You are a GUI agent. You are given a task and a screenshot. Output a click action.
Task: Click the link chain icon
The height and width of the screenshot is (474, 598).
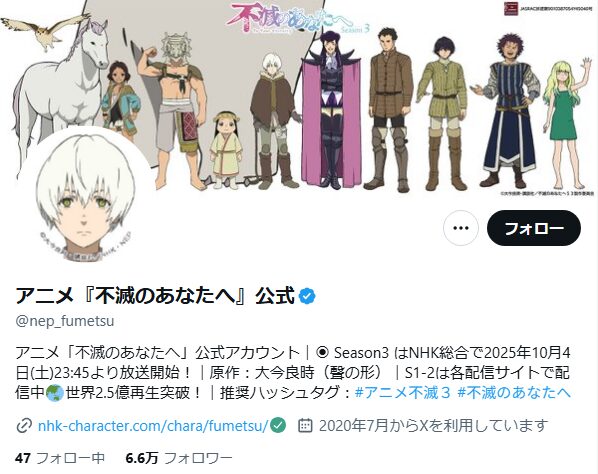(24, 426)
